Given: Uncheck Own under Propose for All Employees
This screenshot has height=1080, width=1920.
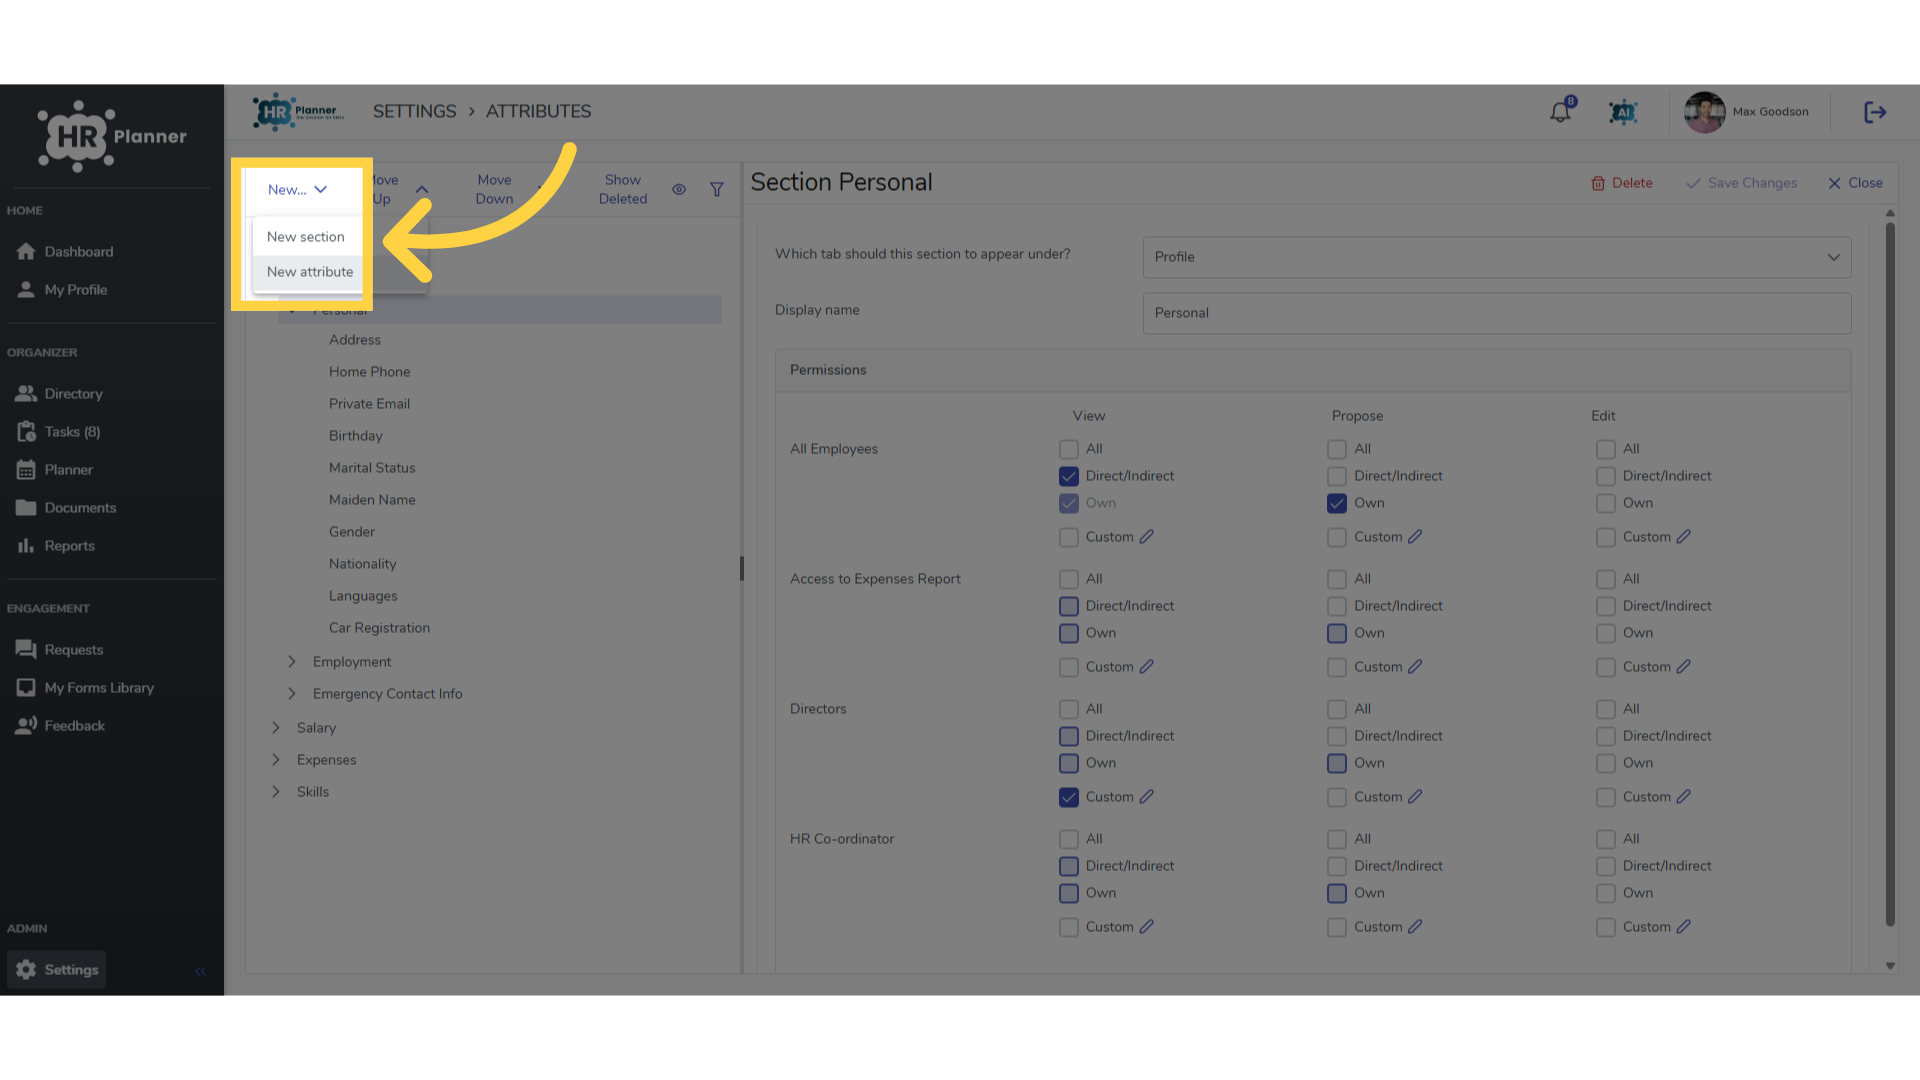Looking at the screenshot, I should coord(1337,504).
